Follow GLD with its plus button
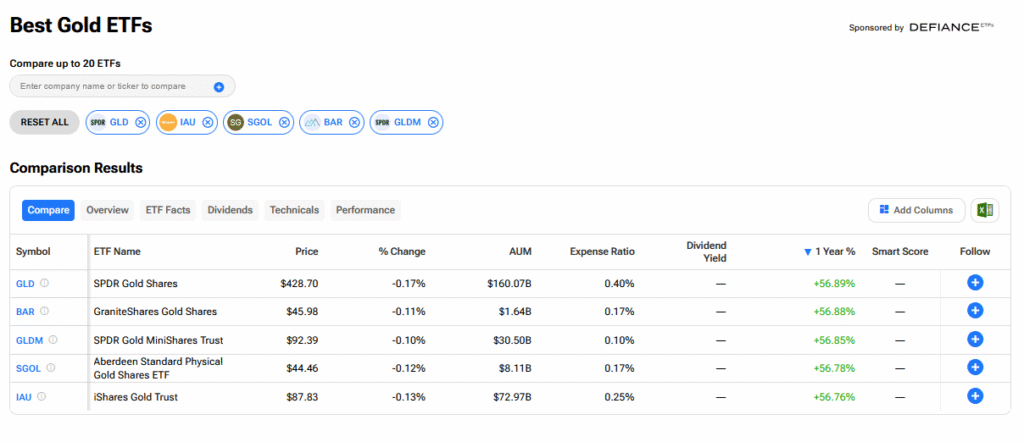 [x=975, y=283]
